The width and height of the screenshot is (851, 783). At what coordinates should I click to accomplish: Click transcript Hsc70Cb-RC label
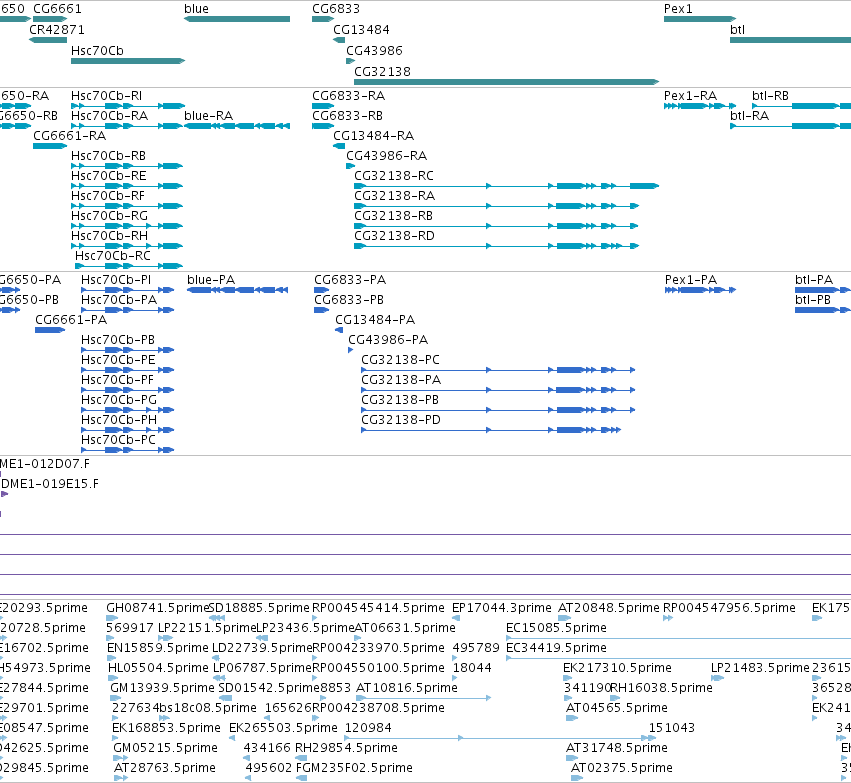(112, 256)
